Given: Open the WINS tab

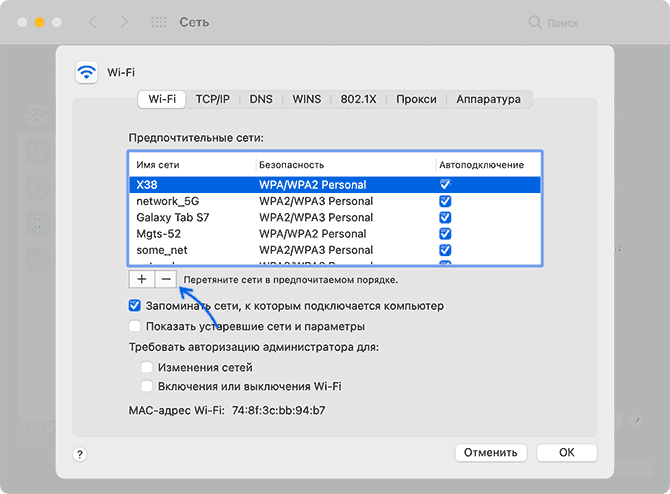Looking at the screenshot, I should click(306, 99).
